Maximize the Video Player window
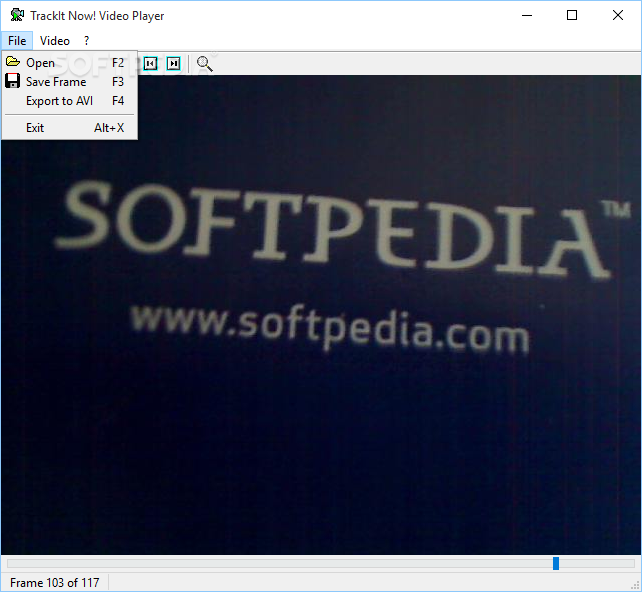This screenshot has width=642, height=592. click(572, 16)
